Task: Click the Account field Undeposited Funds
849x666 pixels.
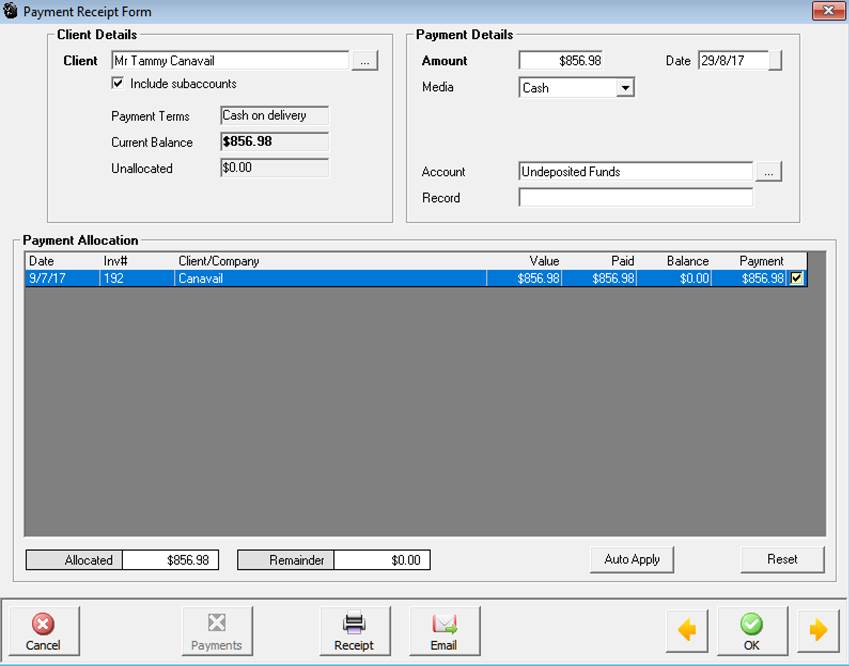Action: click(636, 172)
